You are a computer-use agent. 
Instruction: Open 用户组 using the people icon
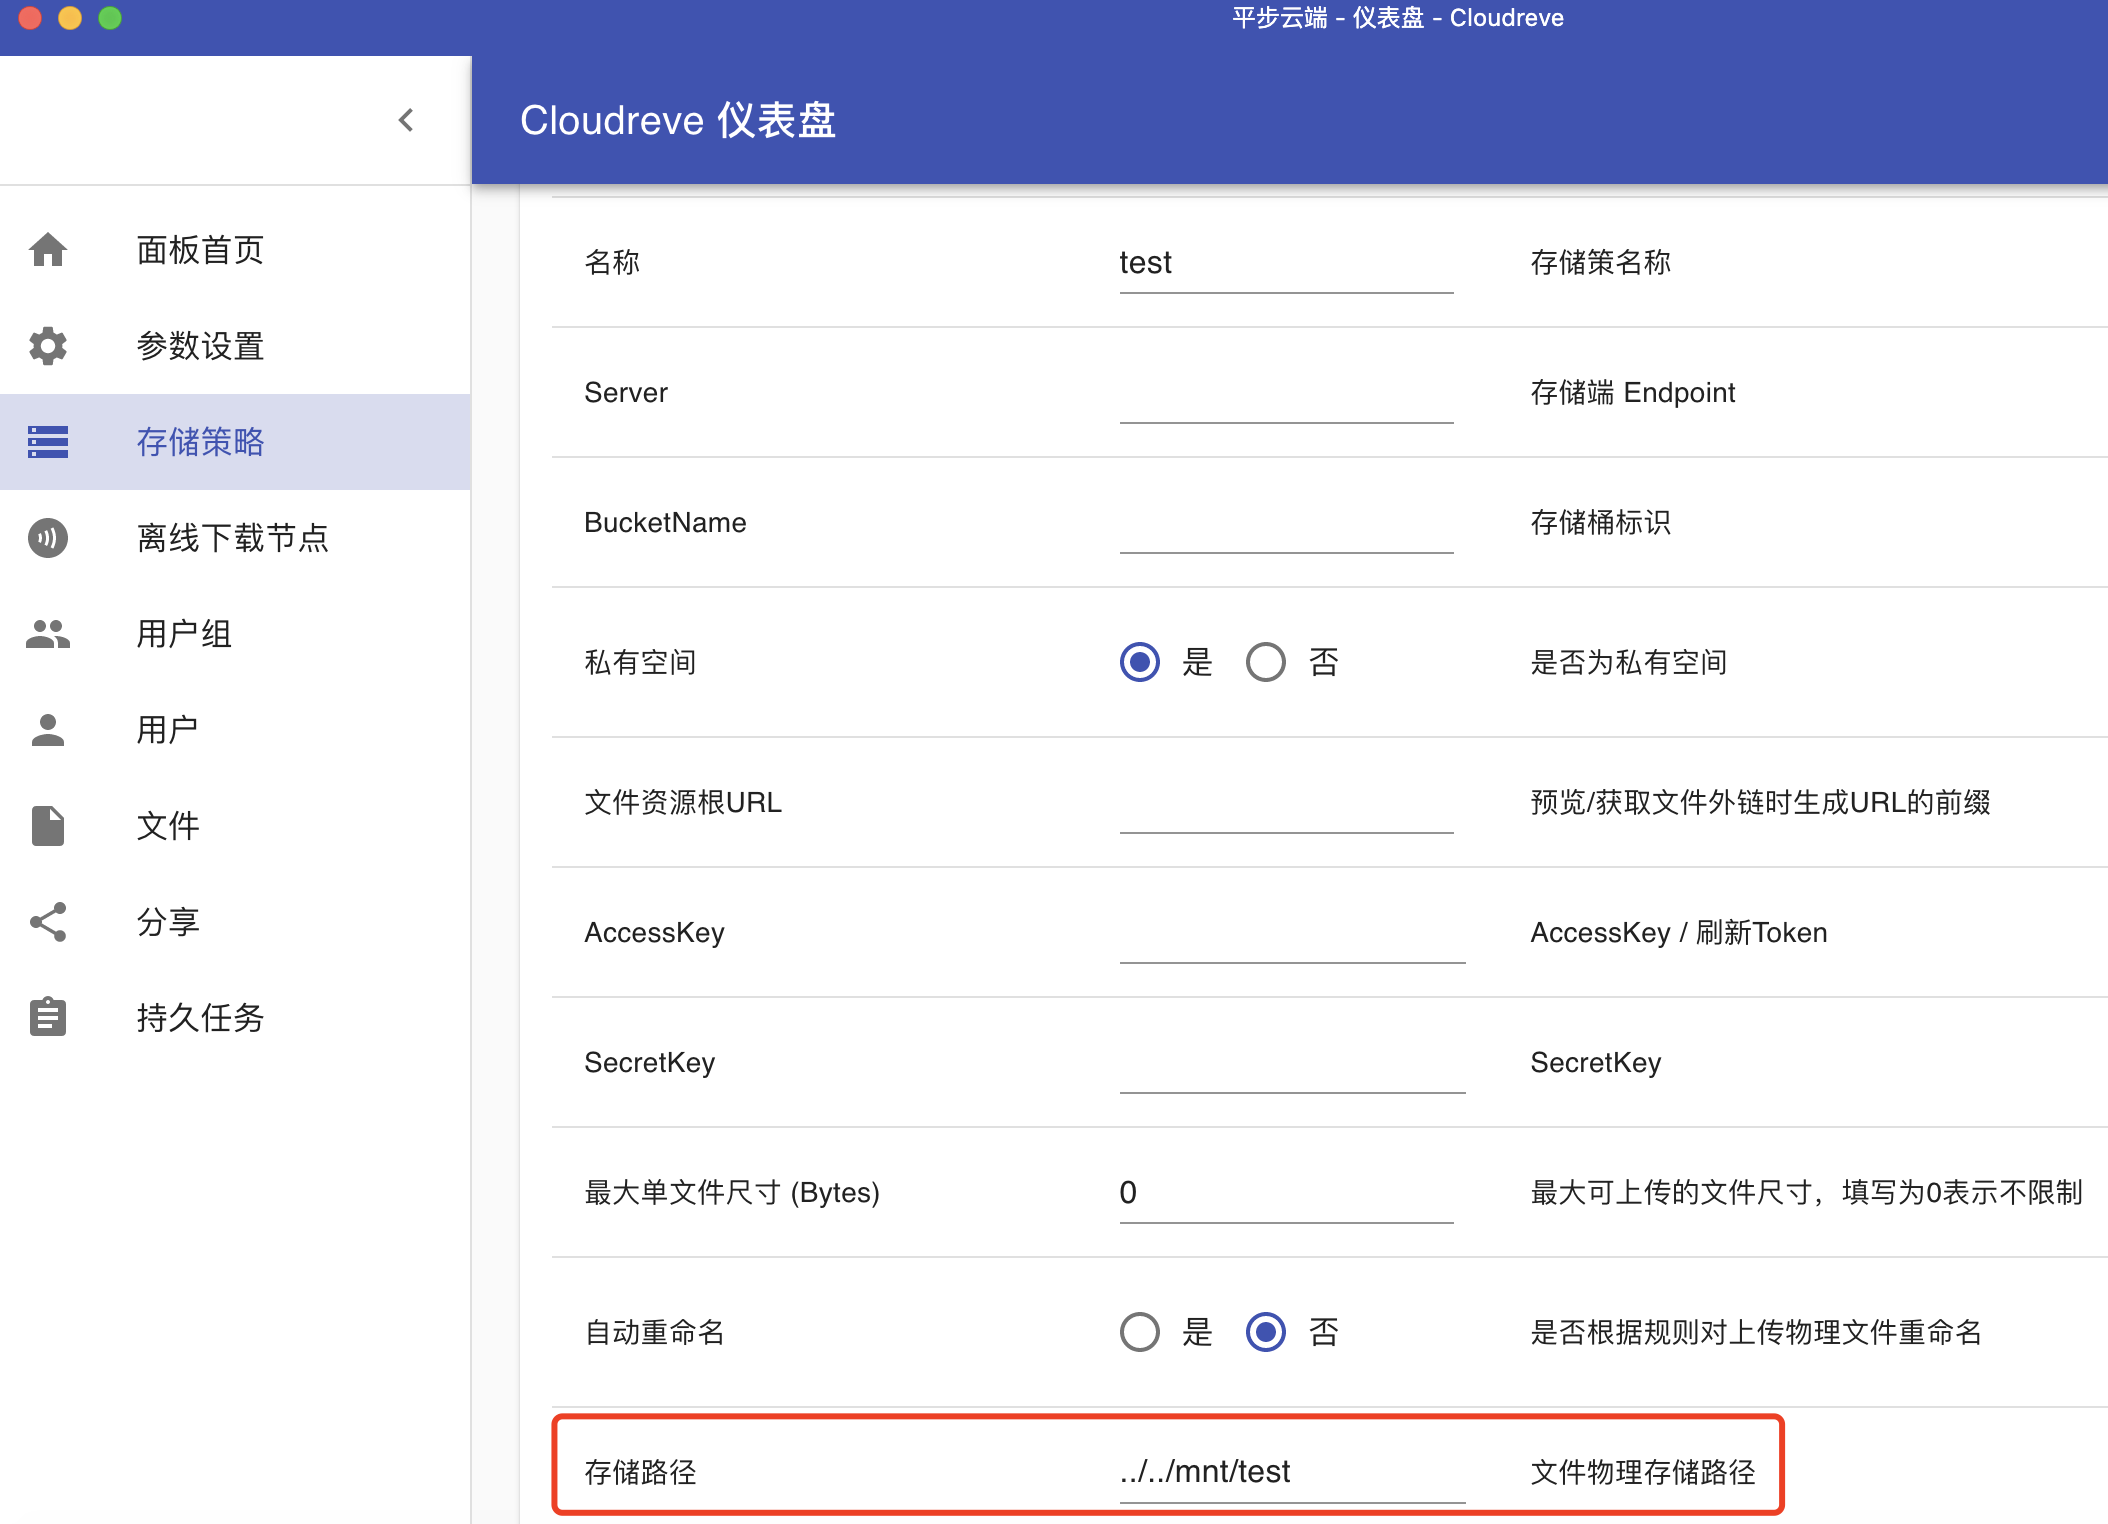(x=48, y=633)
